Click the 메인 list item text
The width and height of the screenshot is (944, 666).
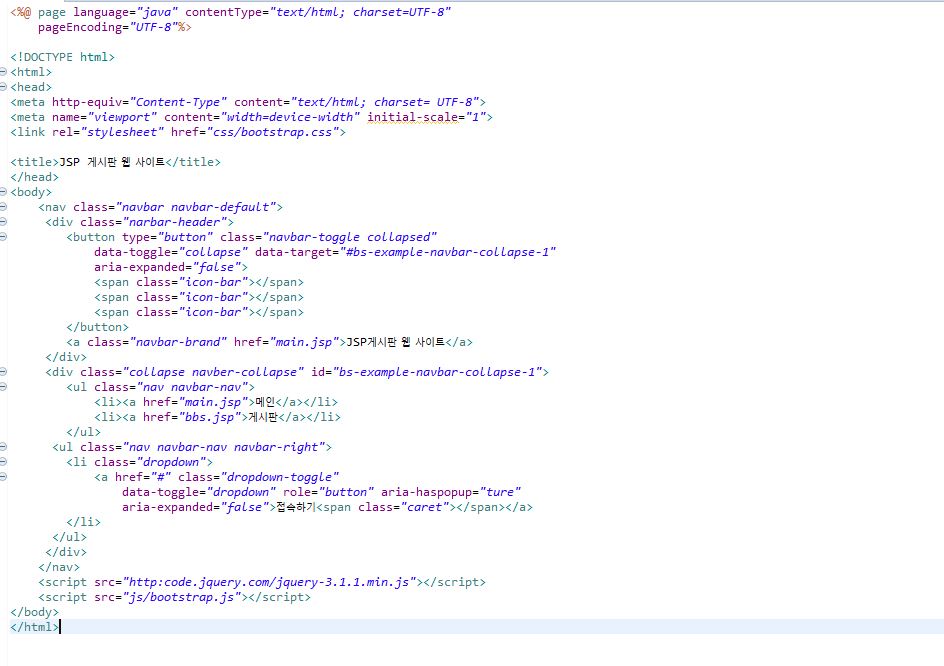266,402
